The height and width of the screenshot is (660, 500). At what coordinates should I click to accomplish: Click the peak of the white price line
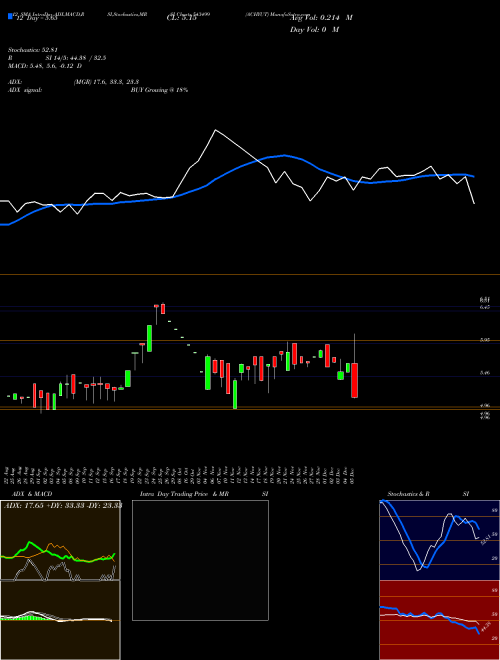[x=215, y=130]
